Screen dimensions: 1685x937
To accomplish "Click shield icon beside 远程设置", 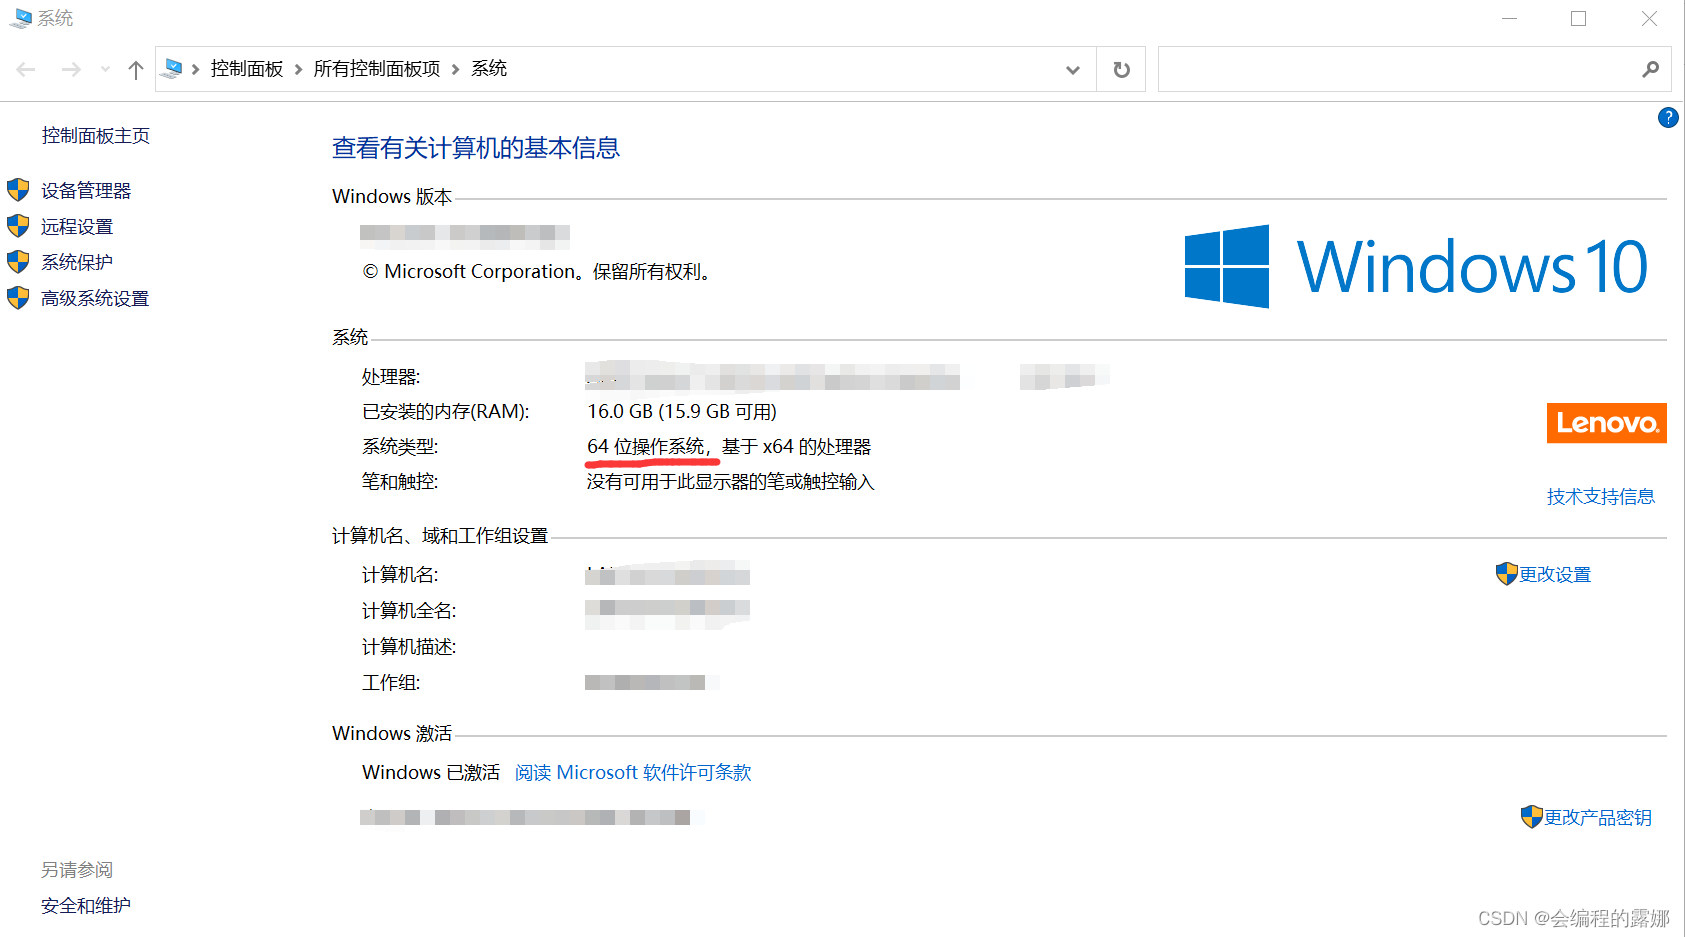I will 18,226.
